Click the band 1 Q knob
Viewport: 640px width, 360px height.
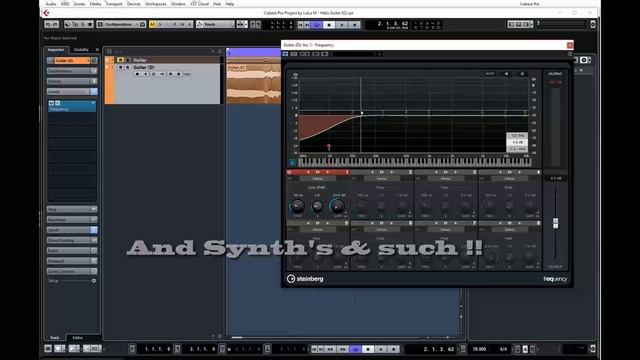point(317,207)
